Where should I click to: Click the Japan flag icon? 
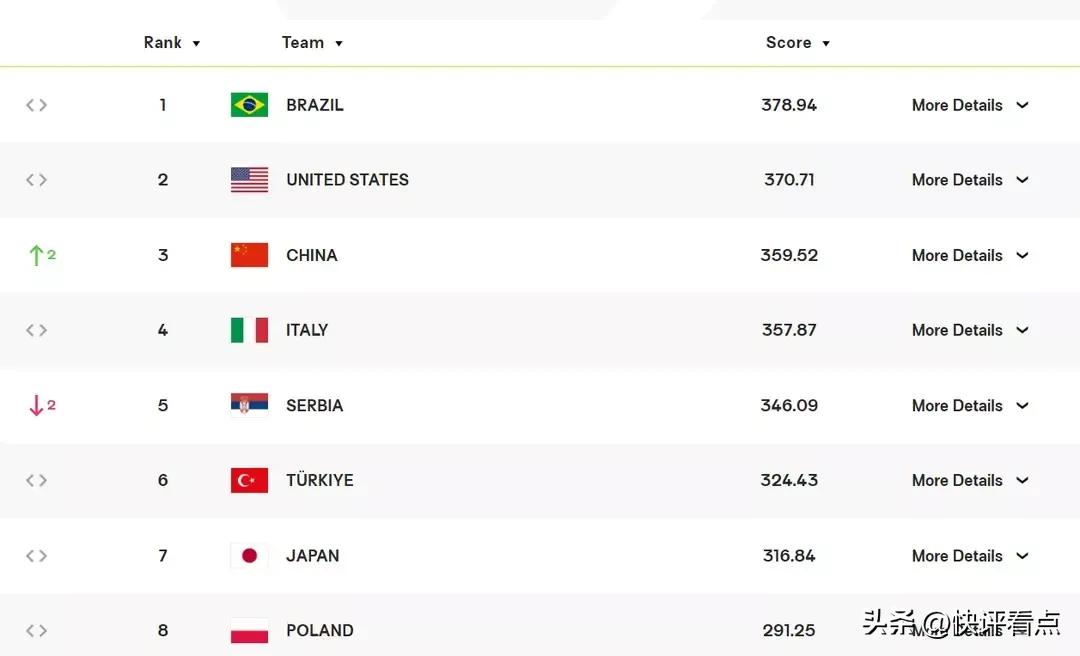pos(249,555)
